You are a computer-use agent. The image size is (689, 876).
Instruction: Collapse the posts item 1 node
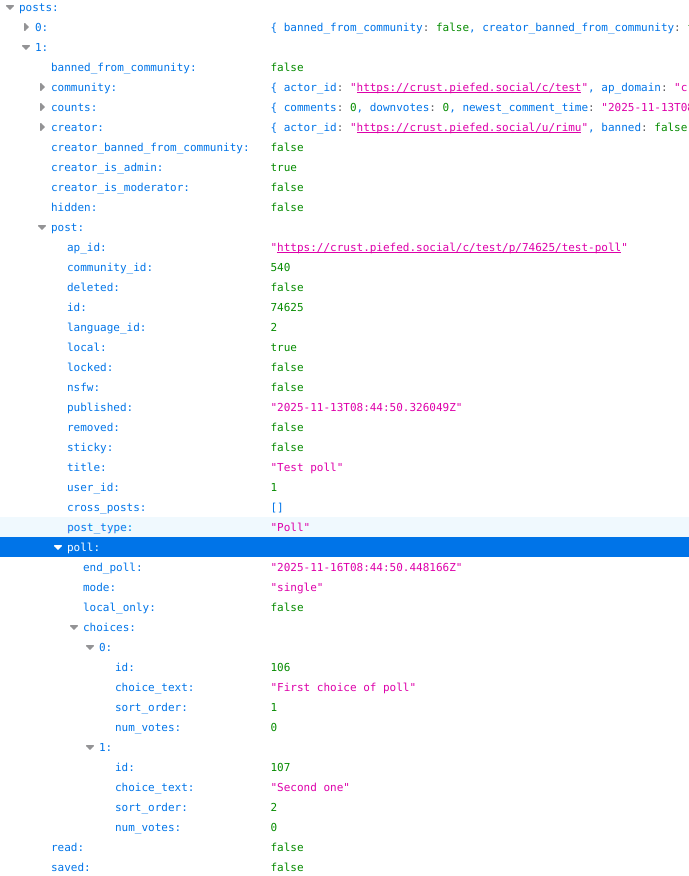(x=26, y=47)
